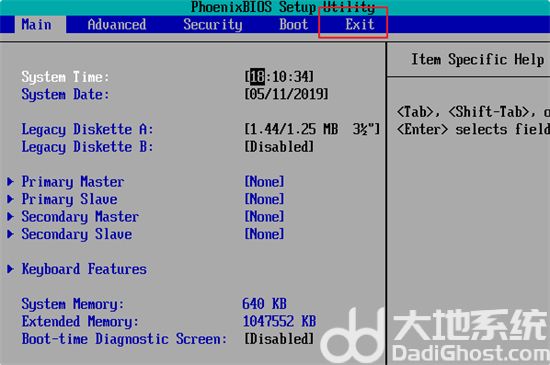
Task: Click the Primary Master [None] value
Action: tap(264, 182)
